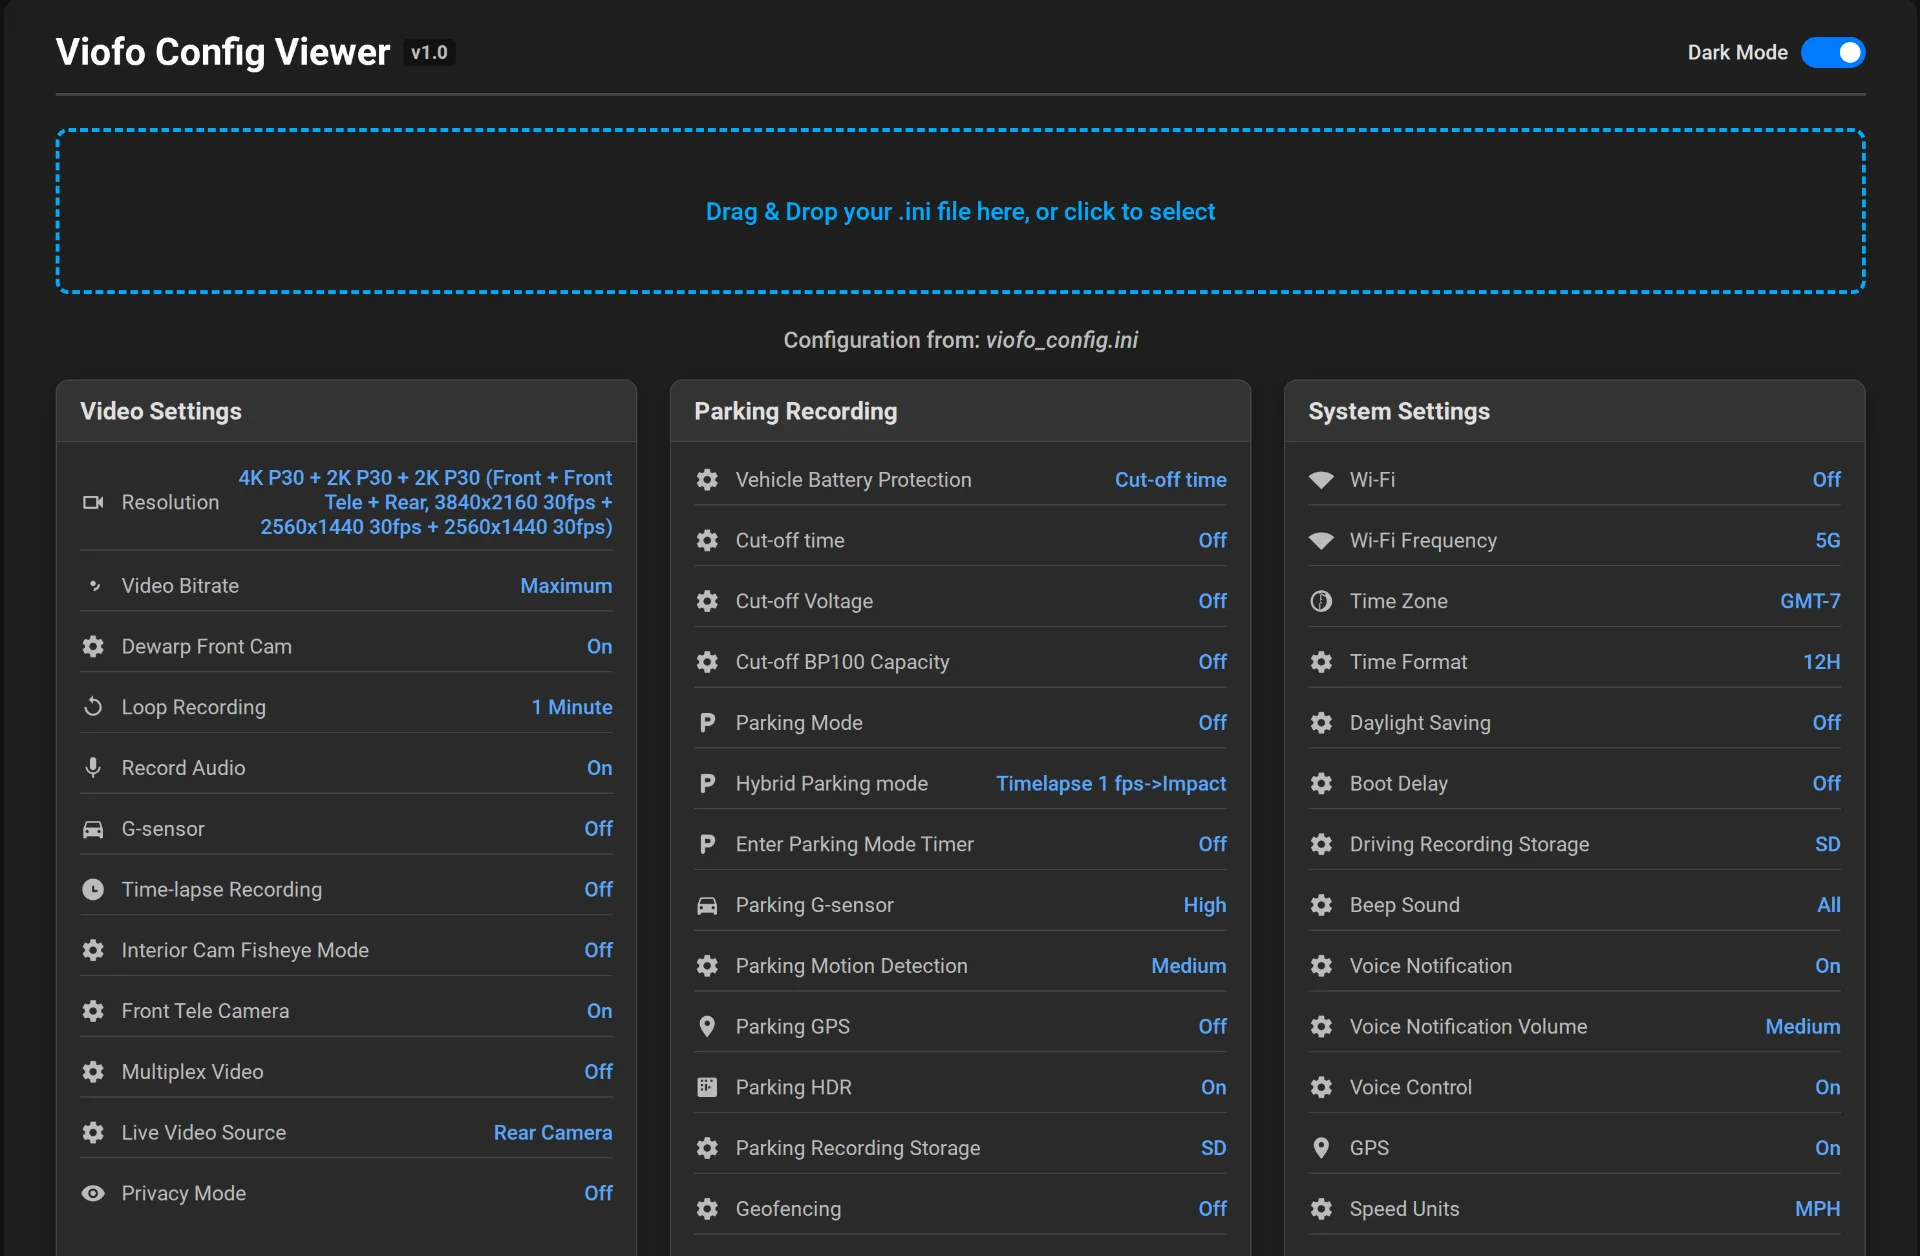
Task: Click the gear icon for Voice Control
Action: 1321,1087
